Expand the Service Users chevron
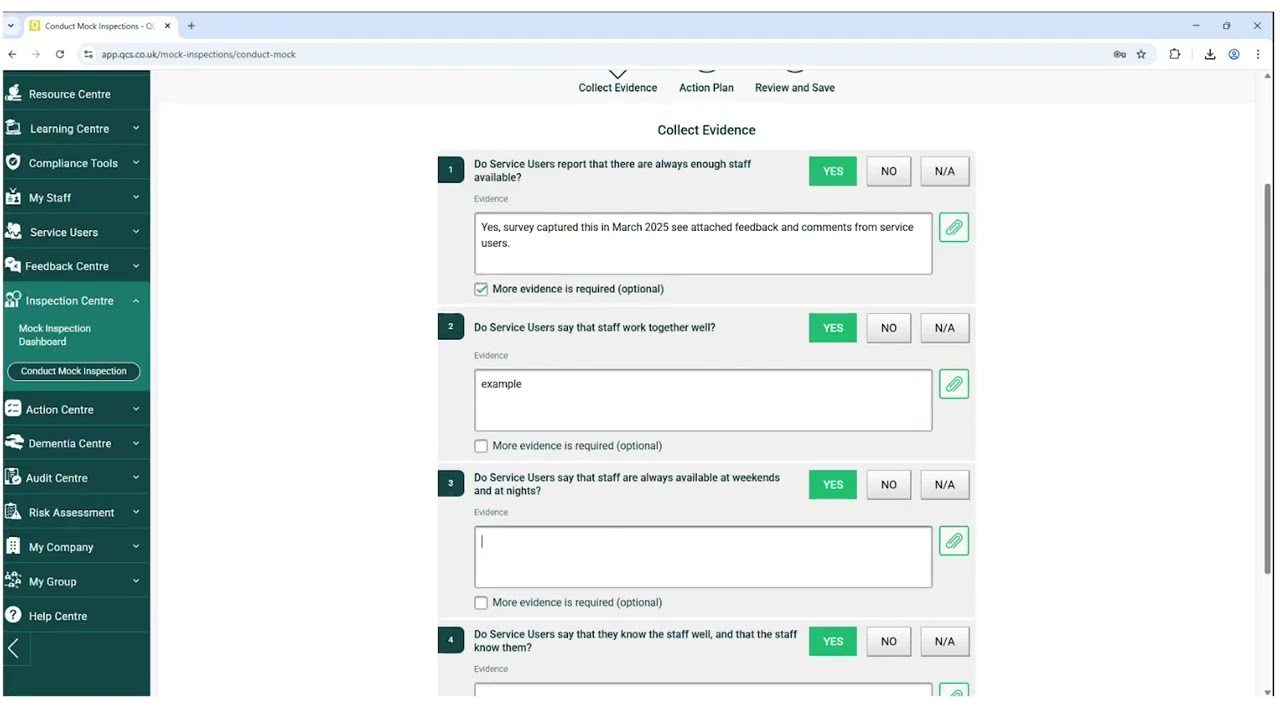 pyautogui.click(x=136, y=231)
